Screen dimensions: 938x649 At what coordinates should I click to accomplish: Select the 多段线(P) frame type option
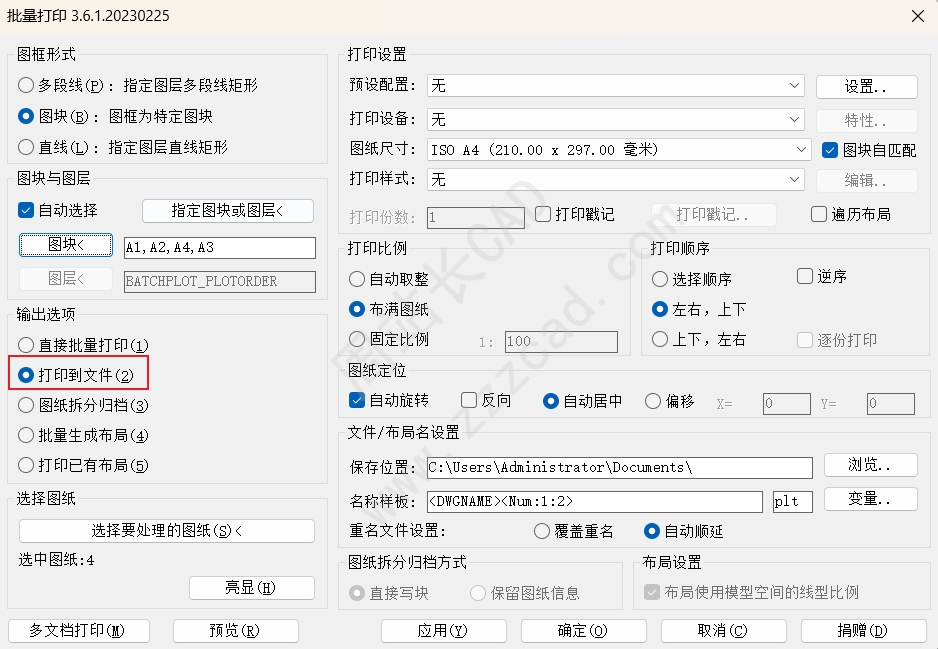click(x=27, y=86)
